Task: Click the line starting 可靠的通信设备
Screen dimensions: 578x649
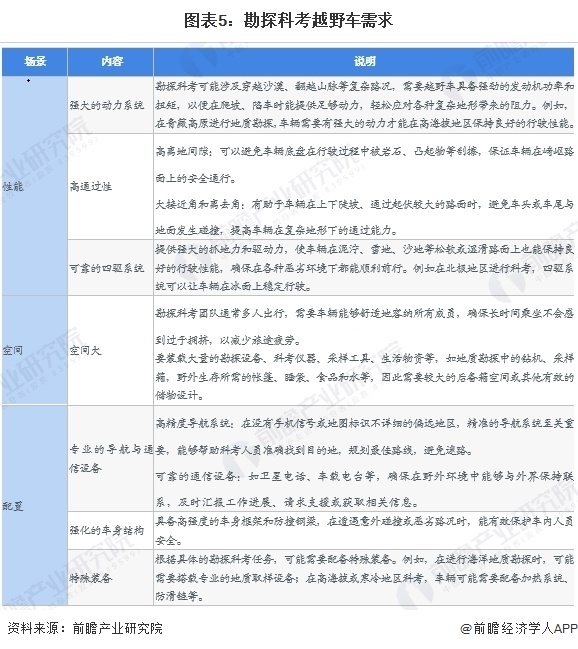Action: click(364, 489)
